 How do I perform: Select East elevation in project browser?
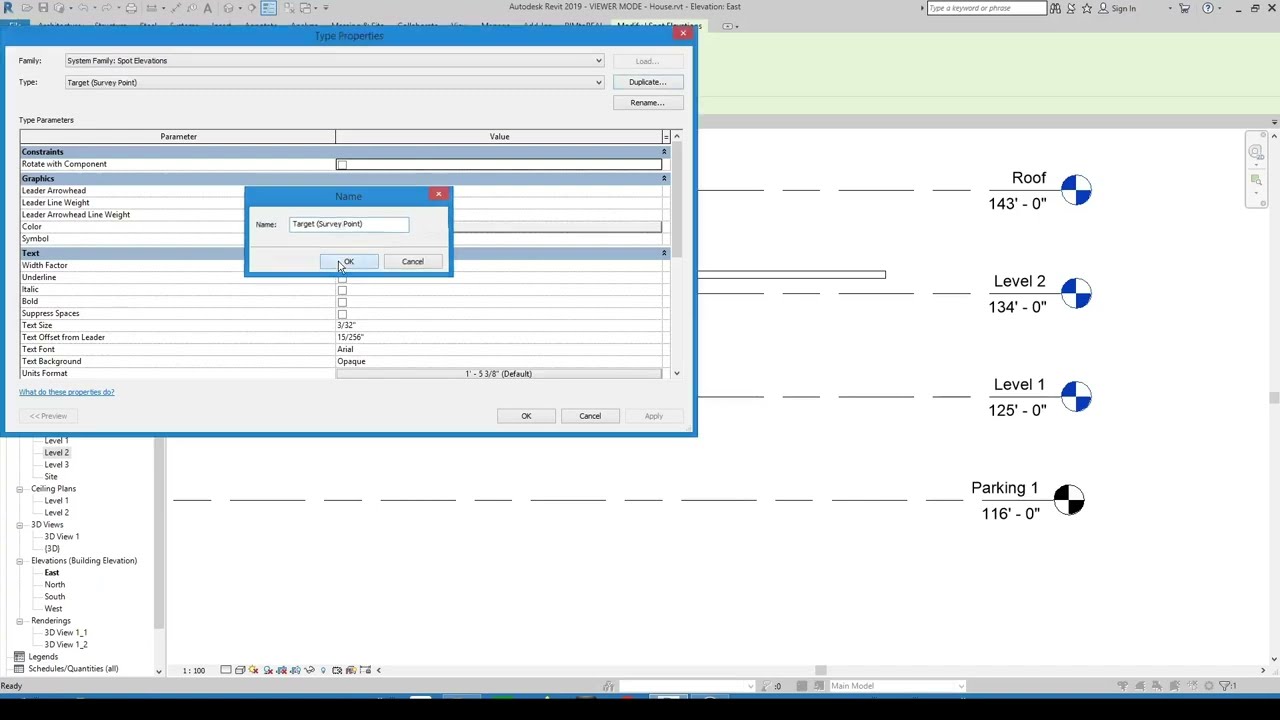pyautogui.click(x=52, y=573)
